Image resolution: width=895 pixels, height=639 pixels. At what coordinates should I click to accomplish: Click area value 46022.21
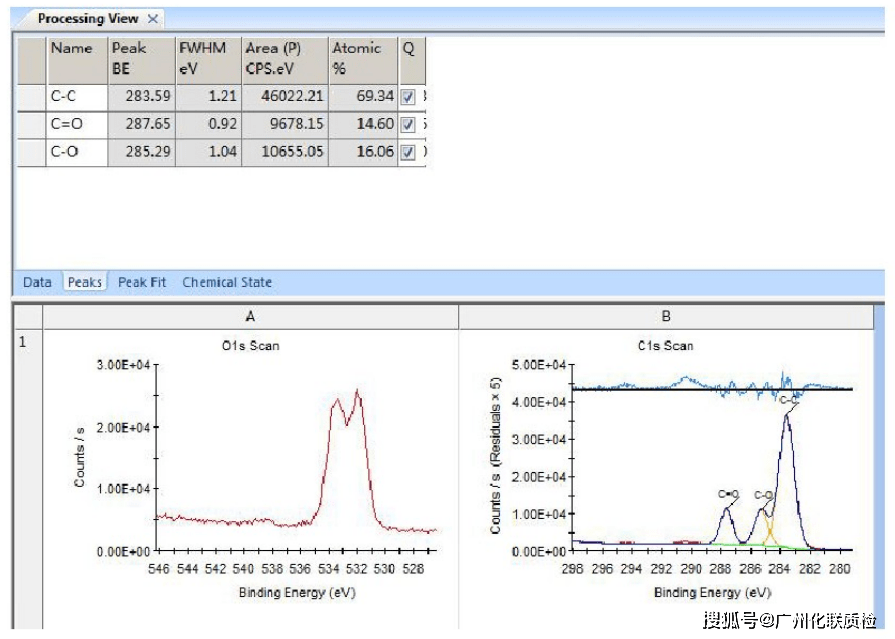(285, 97)
